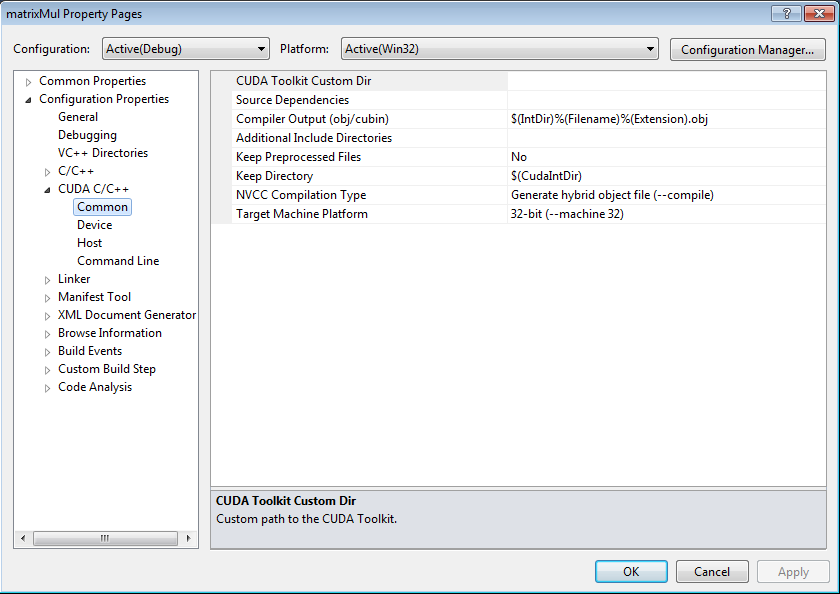
Task: Select the Debugging properties page
Action: pos(87,135)
